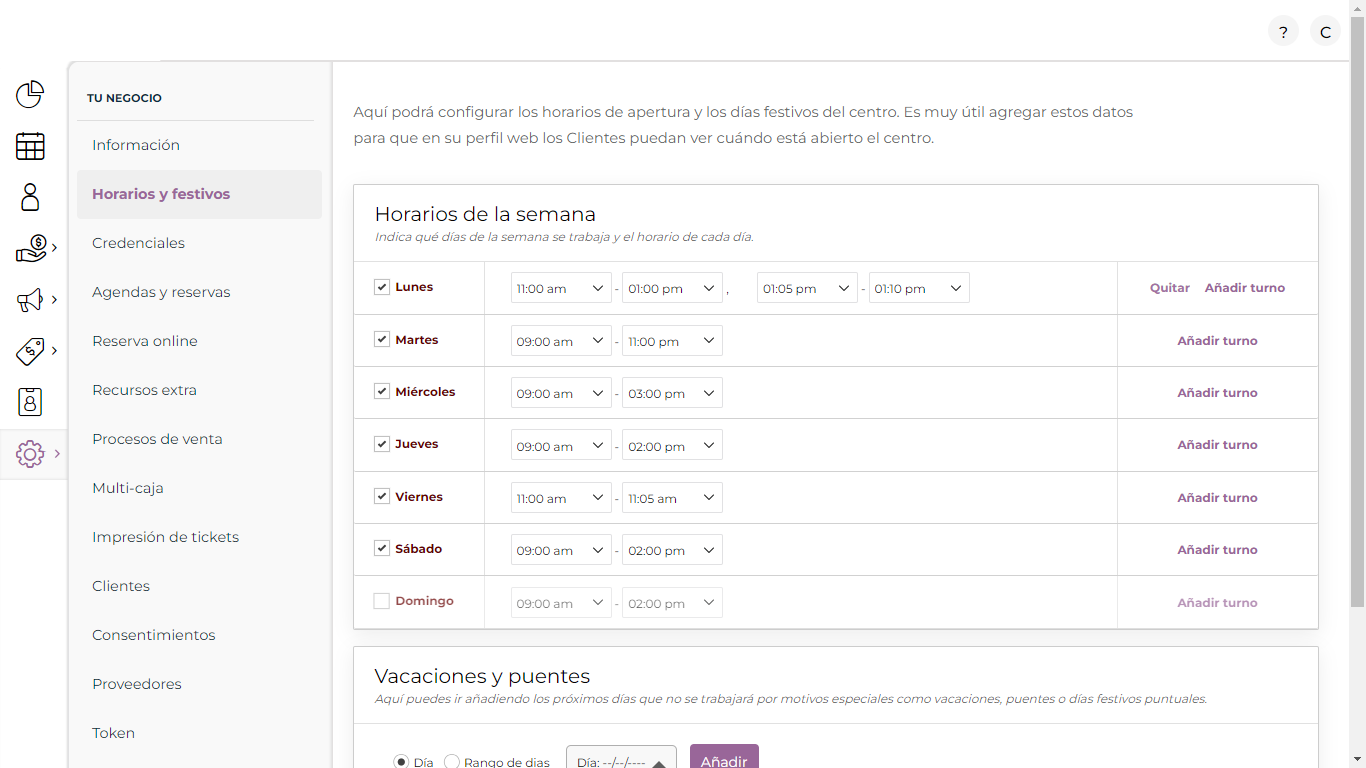Viewport: 1366px width, 768px height.
Task: Open Reserva online menu item
Action: click(x=199, y=341)
